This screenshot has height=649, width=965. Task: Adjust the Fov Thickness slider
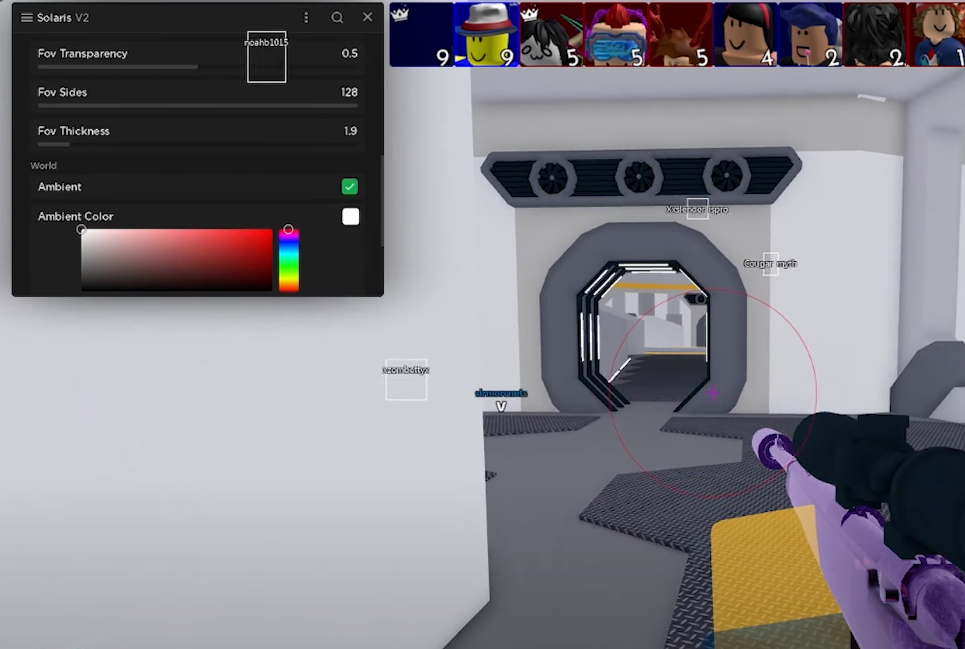(198, 144)
